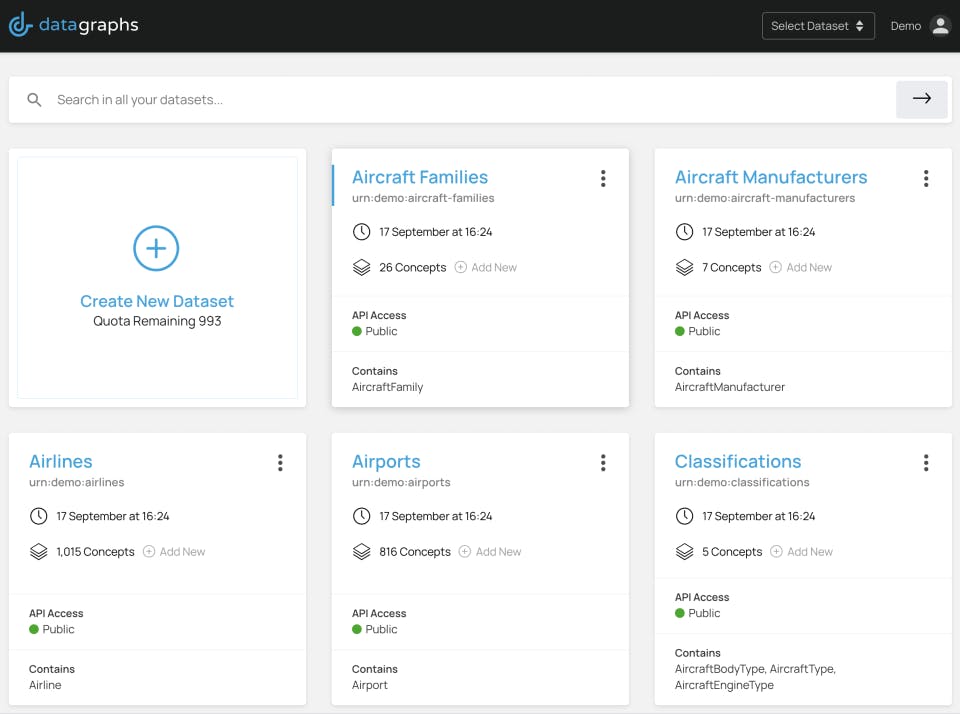The width and height of the screenshot is (960, 714).
Task: Click the Create New Dataset text
Action: [157, 301]
